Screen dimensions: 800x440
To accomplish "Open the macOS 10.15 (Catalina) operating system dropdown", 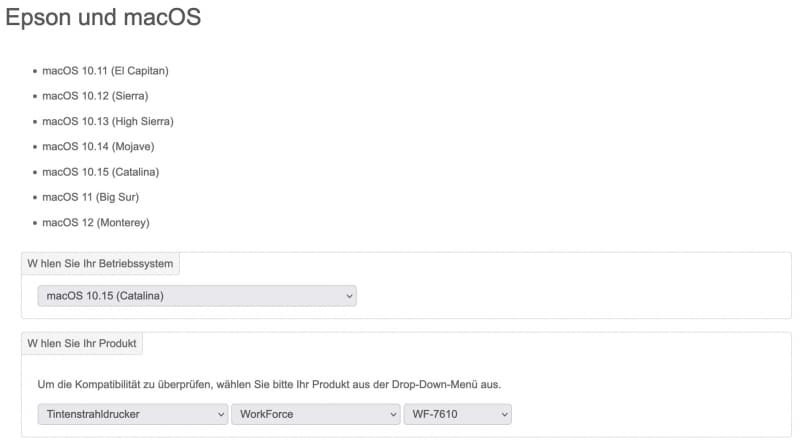I will (x=197, y=296).
